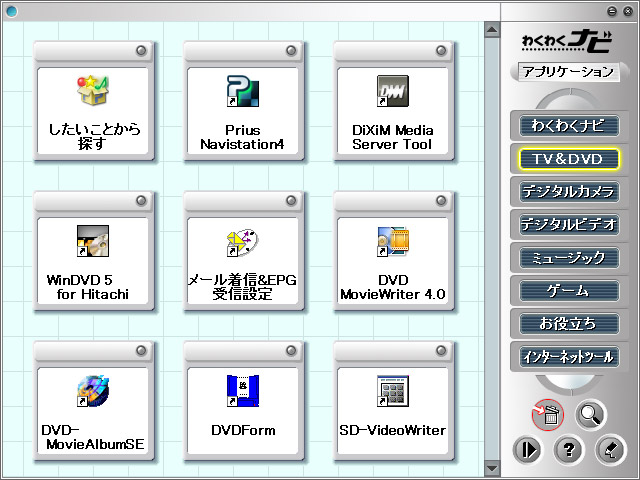Open the インターネットツール category
The height and width of the screenshot is (480, 640).
pos(569,357)
